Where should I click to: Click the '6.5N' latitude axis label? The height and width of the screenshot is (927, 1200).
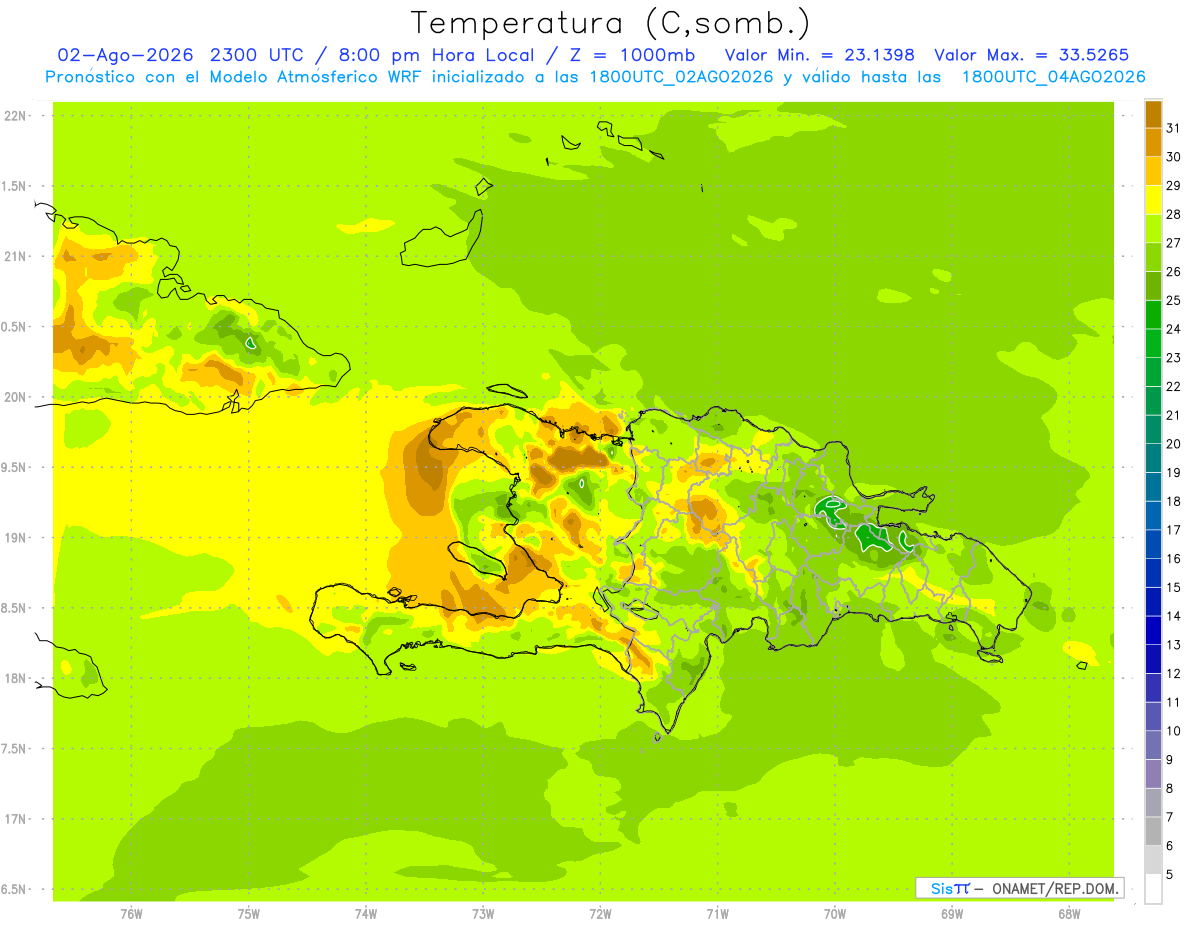[x=15, y=889]
